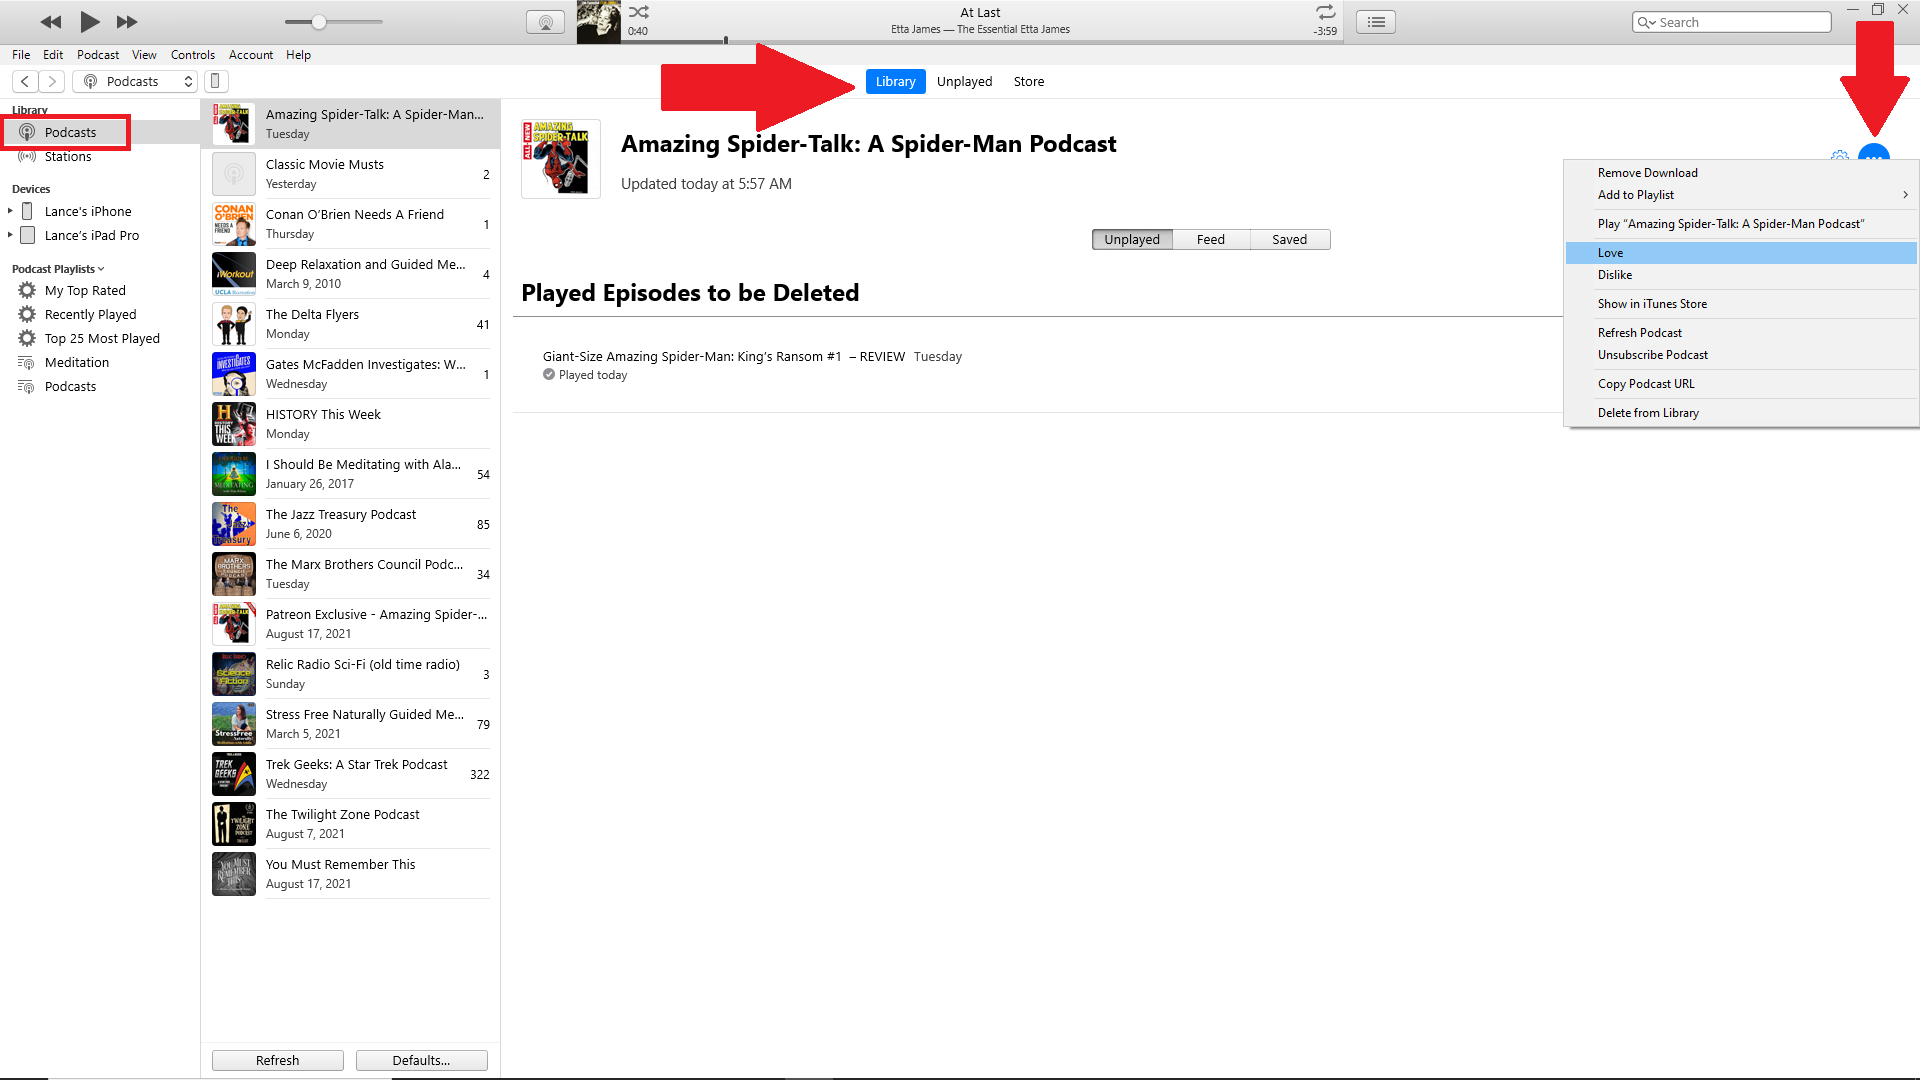Open the Meditation playlist
This screenshot has height=1080, width=1920.
click(77, 363)
